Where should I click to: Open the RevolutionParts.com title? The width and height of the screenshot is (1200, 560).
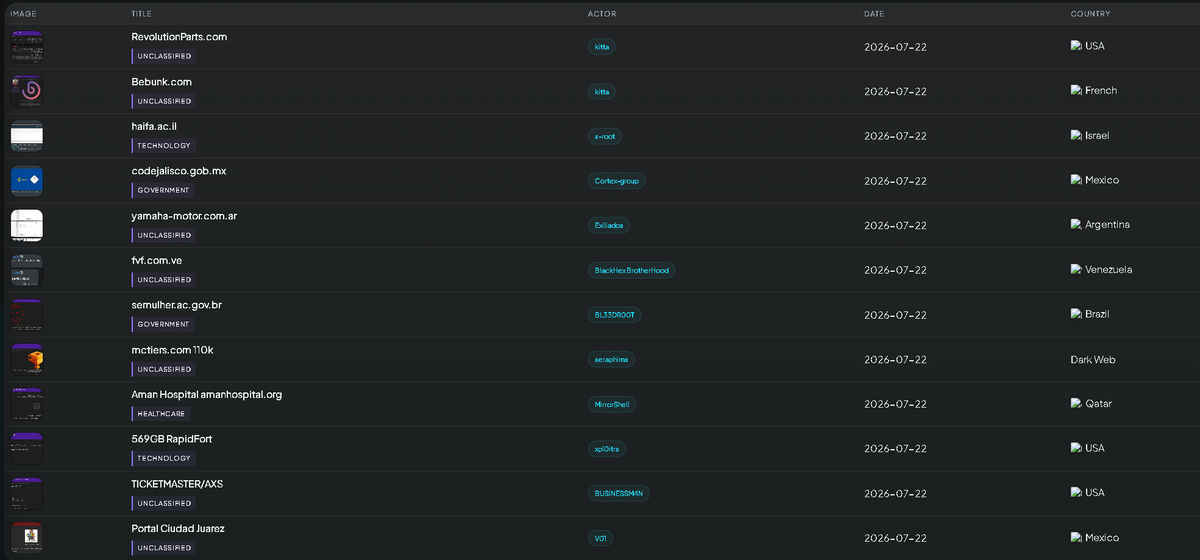(x=180, y=37)
